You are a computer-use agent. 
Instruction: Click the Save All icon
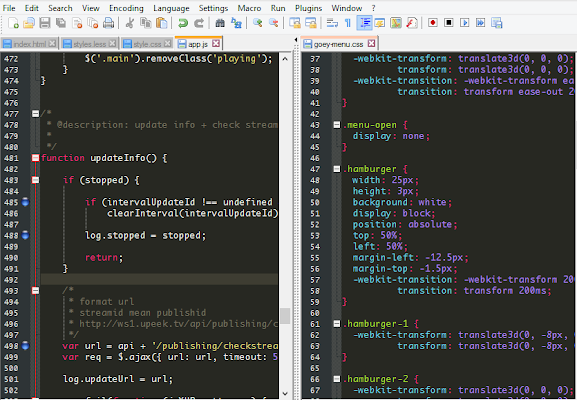(61, 23)
